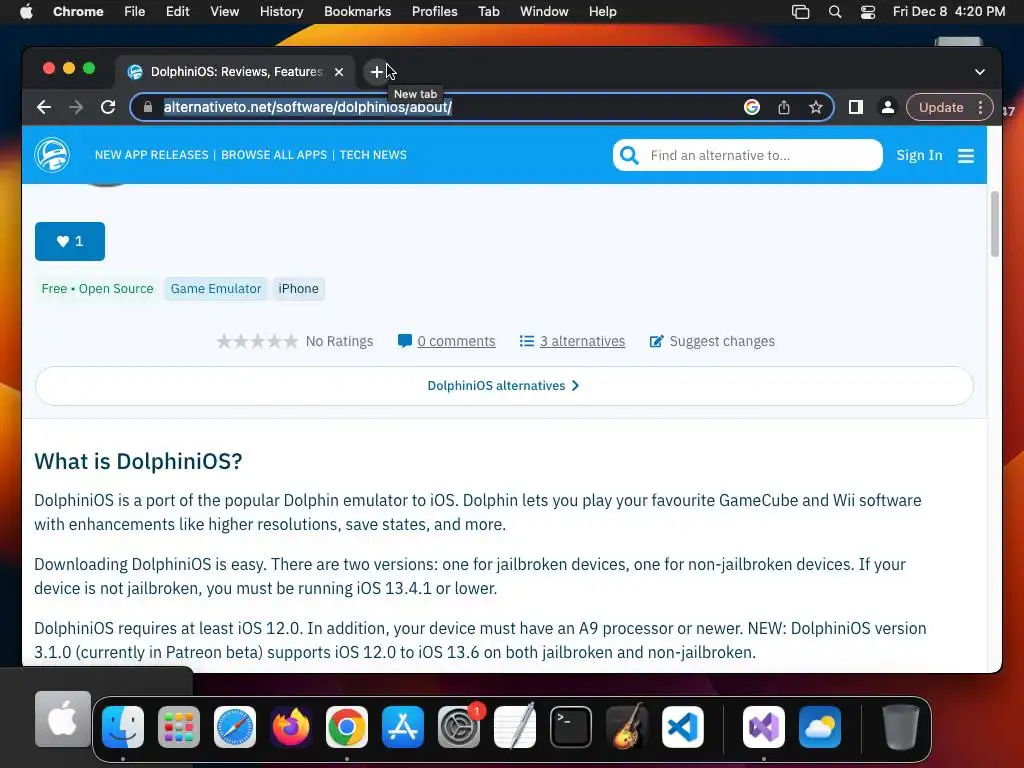Click the date and time in menu bar

pyautogui.click(x=949, y=12)
